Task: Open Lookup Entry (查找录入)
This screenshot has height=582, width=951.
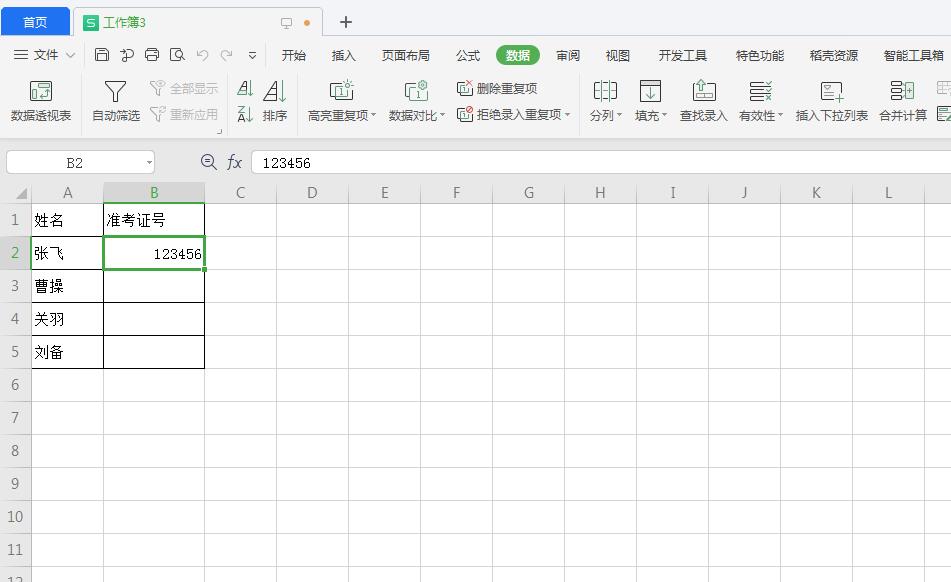Action: point(704,101)
